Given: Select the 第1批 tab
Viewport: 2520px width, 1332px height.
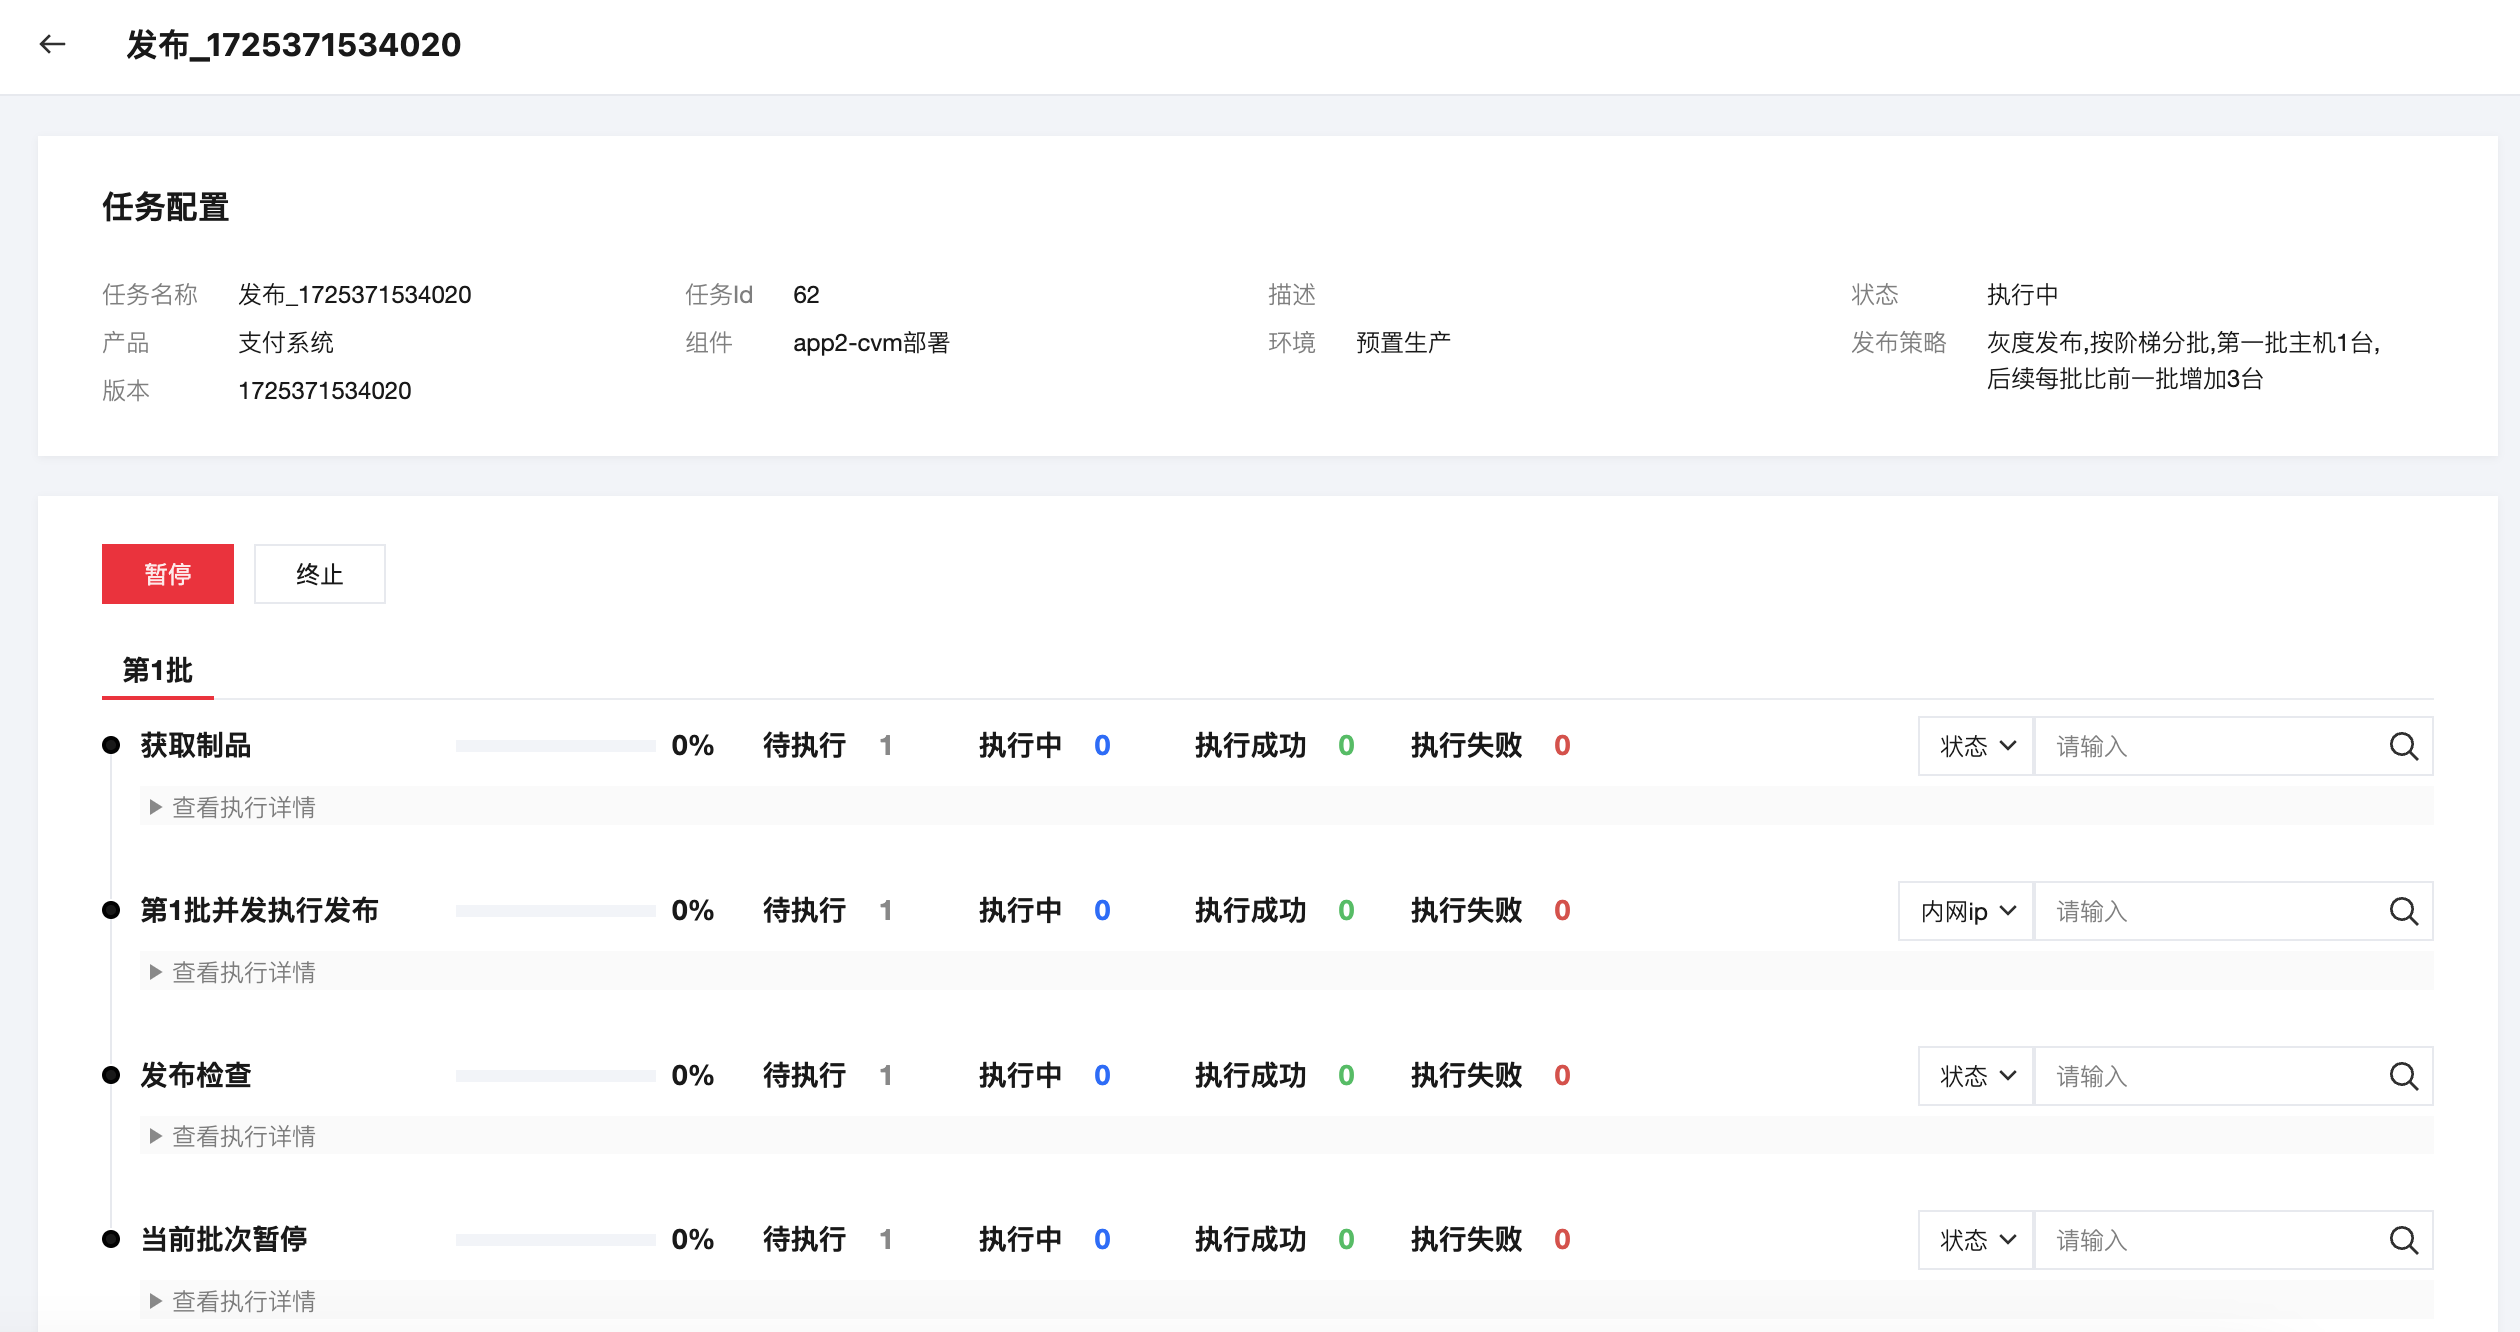Looking at the screenshot, I should click(157, 670).
